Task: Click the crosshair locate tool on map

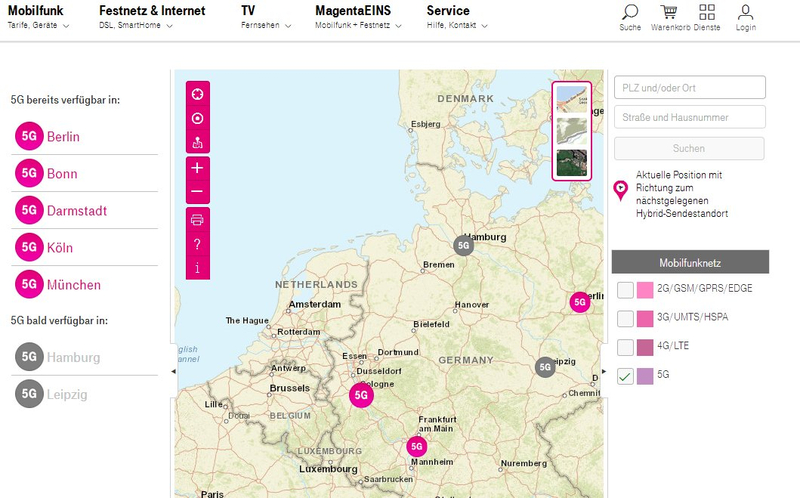Action: pyautogui.click(x=197, y=94)
